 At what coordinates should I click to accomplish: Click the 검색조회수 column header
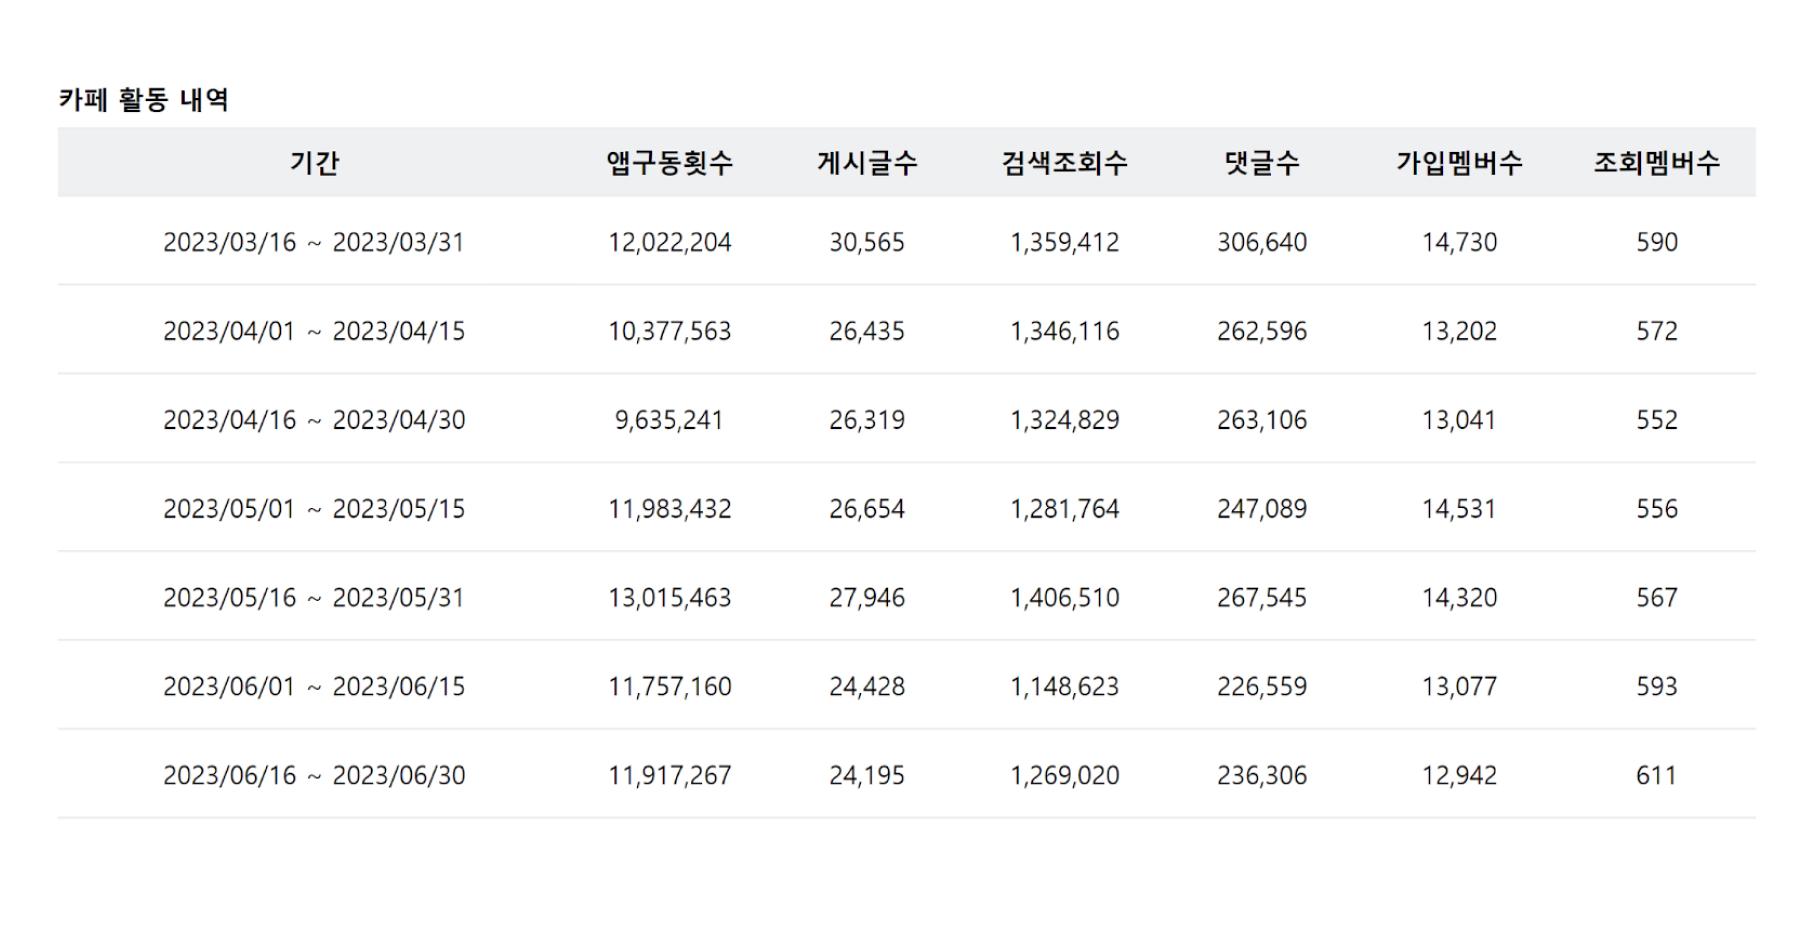[x=1064, y=162]
